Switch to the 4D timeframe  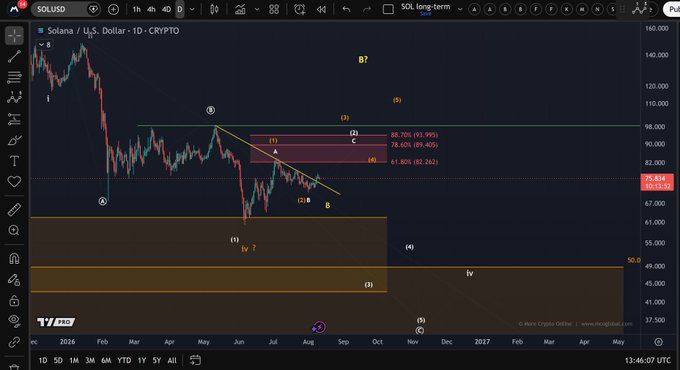point(166,9)
